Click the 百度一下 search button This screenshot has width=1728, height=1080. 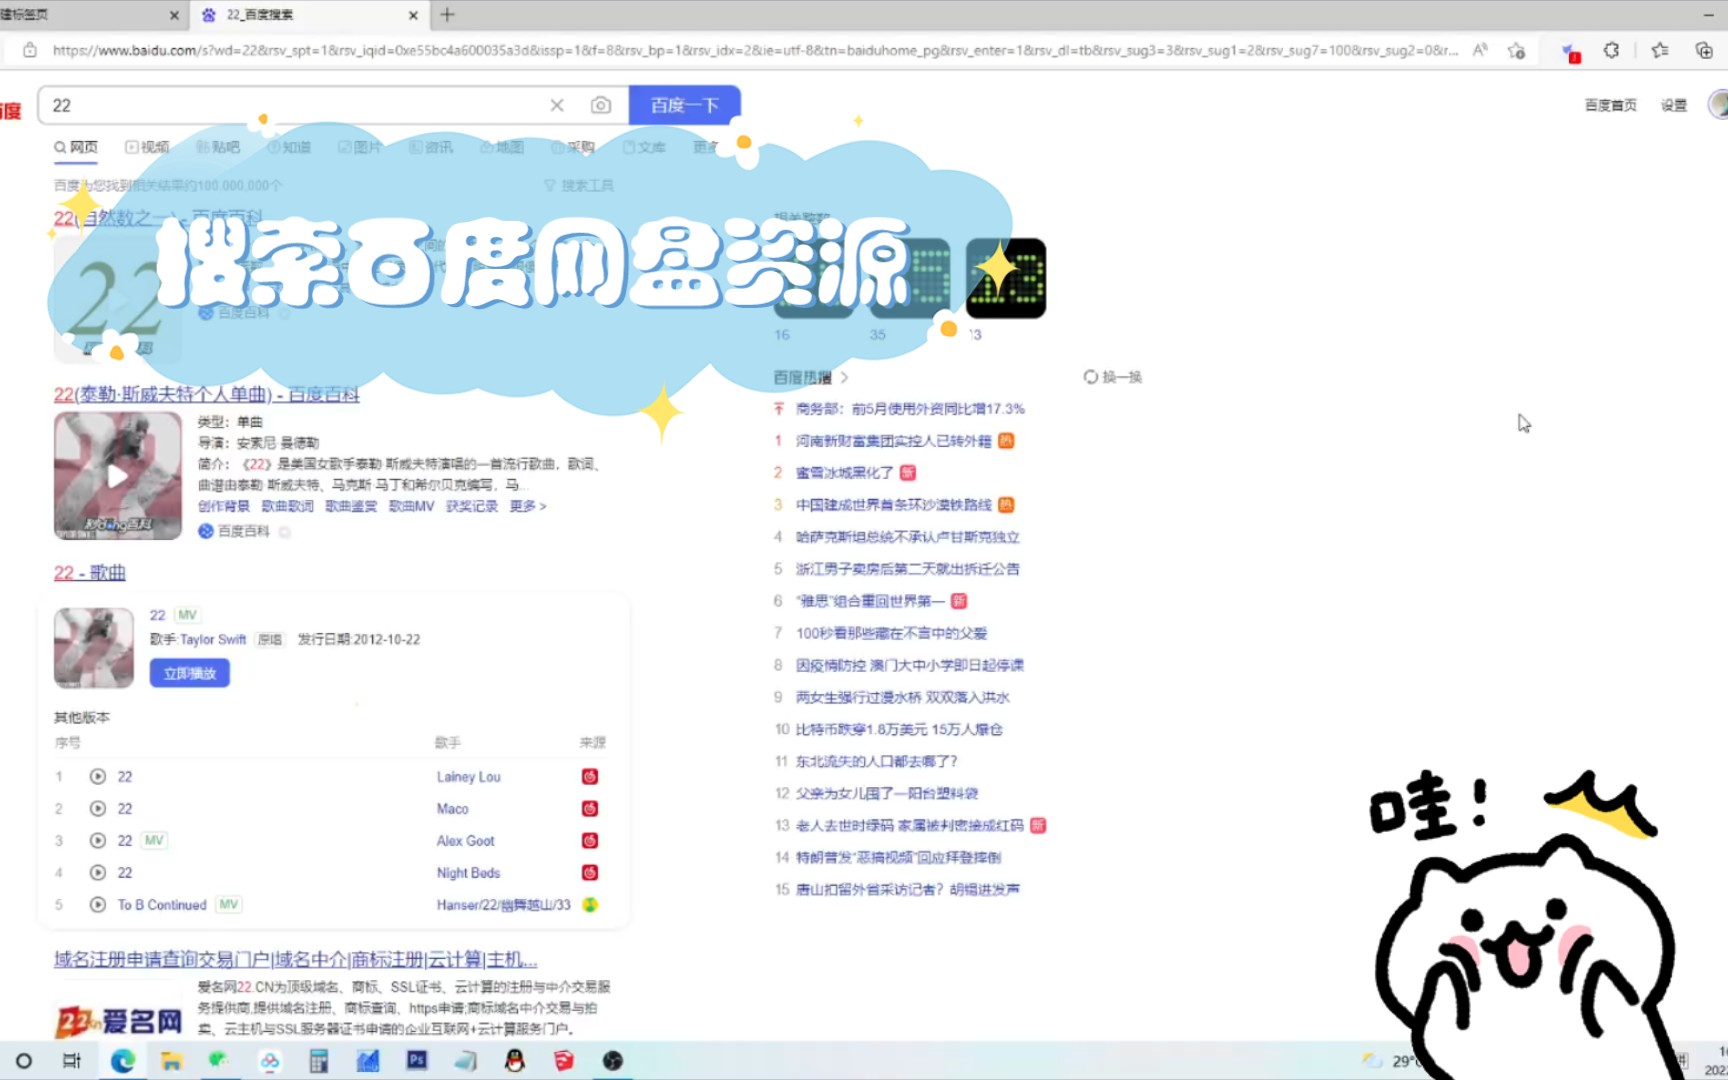click(684, 105)
